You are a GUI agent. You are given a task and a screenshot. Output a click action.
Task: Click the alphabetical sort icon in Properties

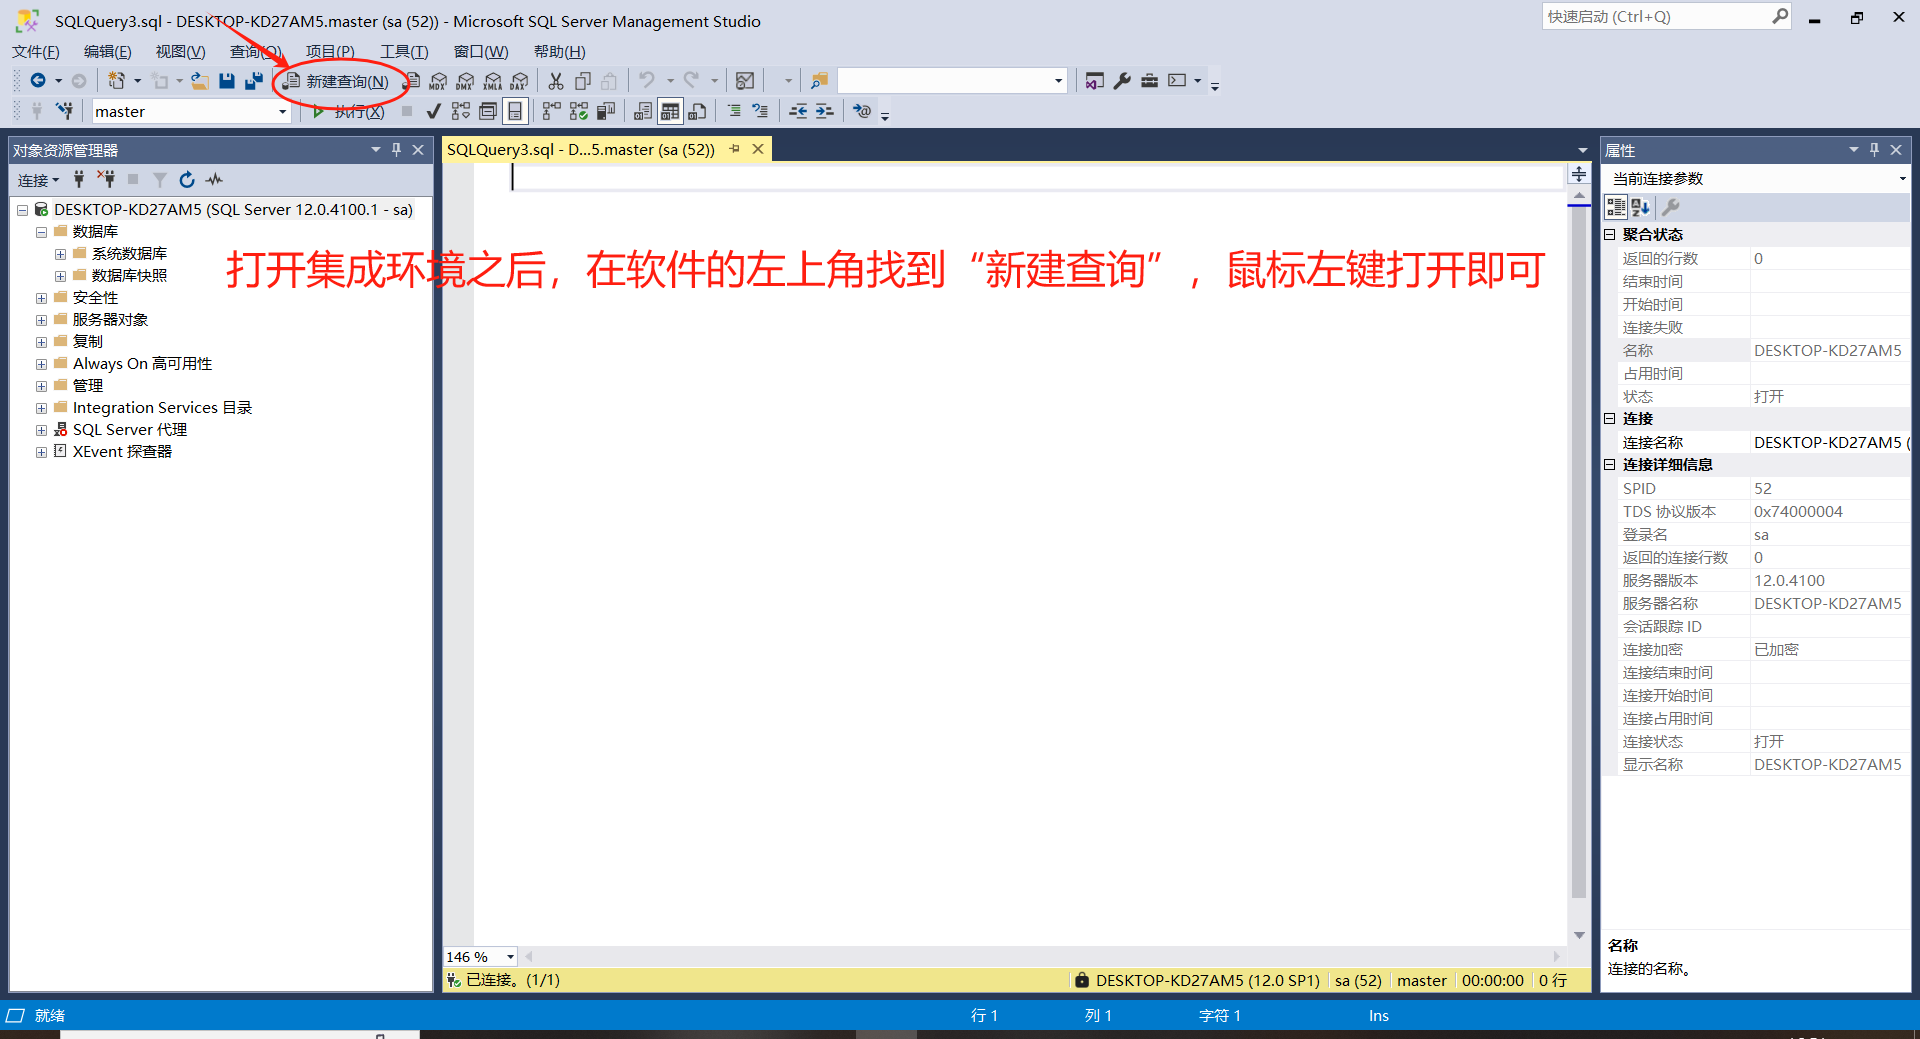pyautogui.click(x=1641, y=207)
